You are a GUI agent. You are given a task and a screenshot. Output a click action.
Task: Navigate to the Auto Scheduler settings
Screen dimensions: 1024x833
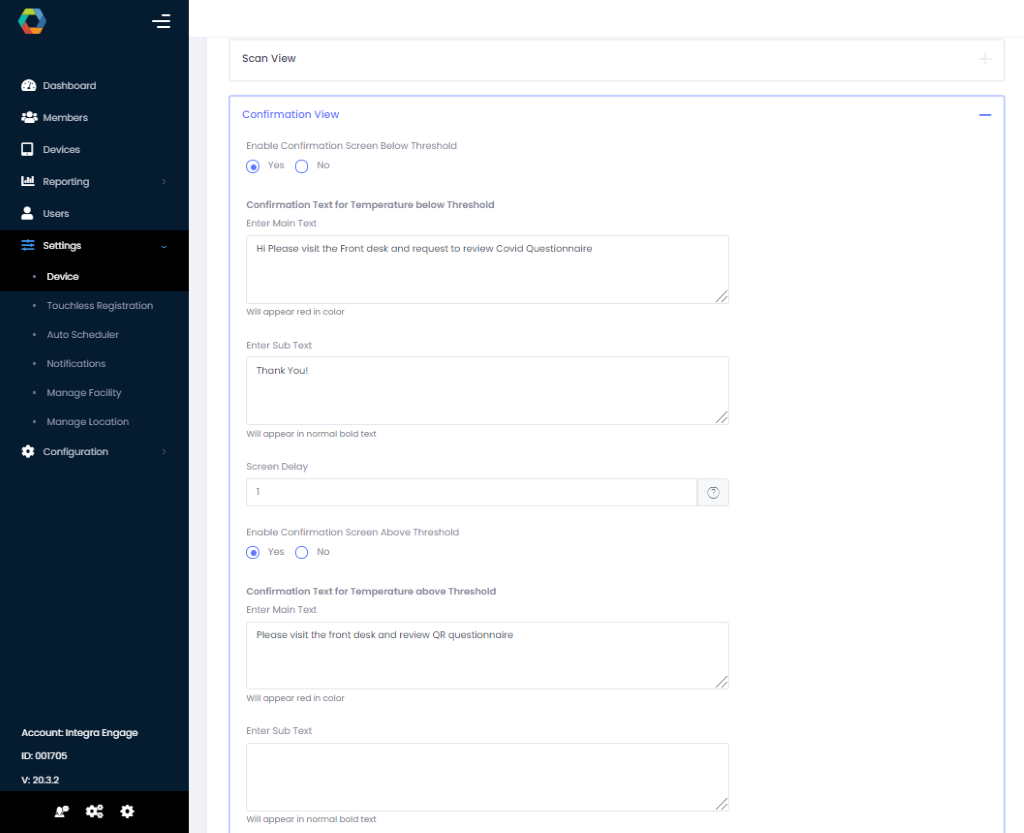[x=83, y=334]
